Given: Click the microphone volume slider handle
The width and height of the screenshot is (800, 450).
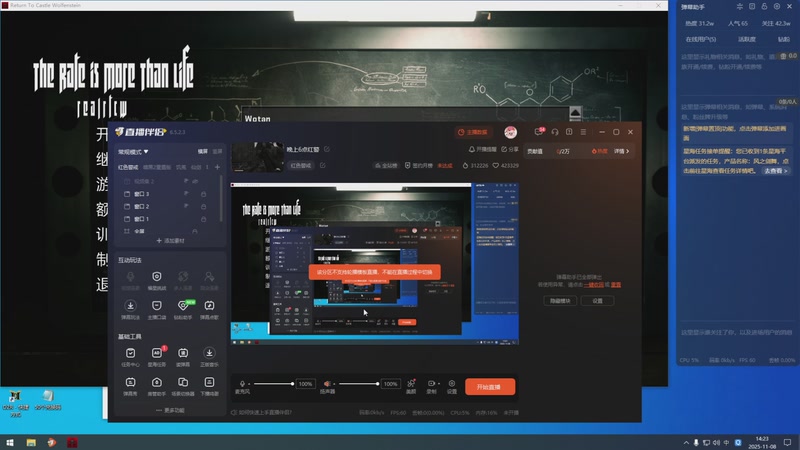Looking at the screenshot, I should pyautogui.click(x=292, y=384).
